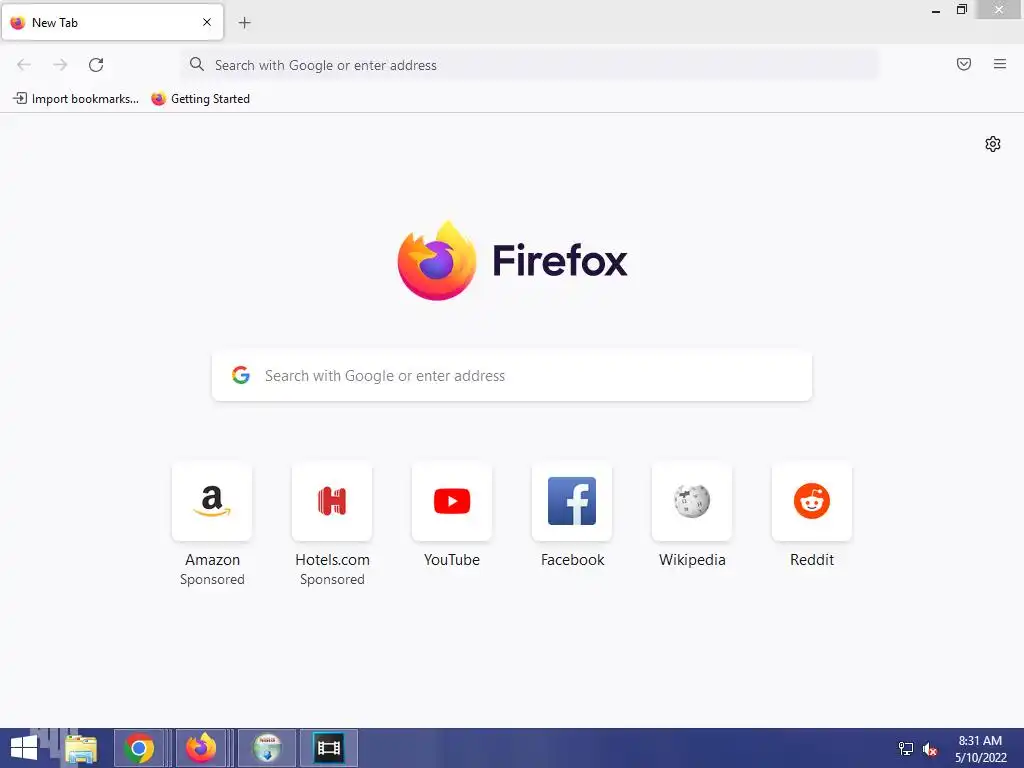Open the film strip app on taskbar
The image size is (1024, 768).
point(328,748)
